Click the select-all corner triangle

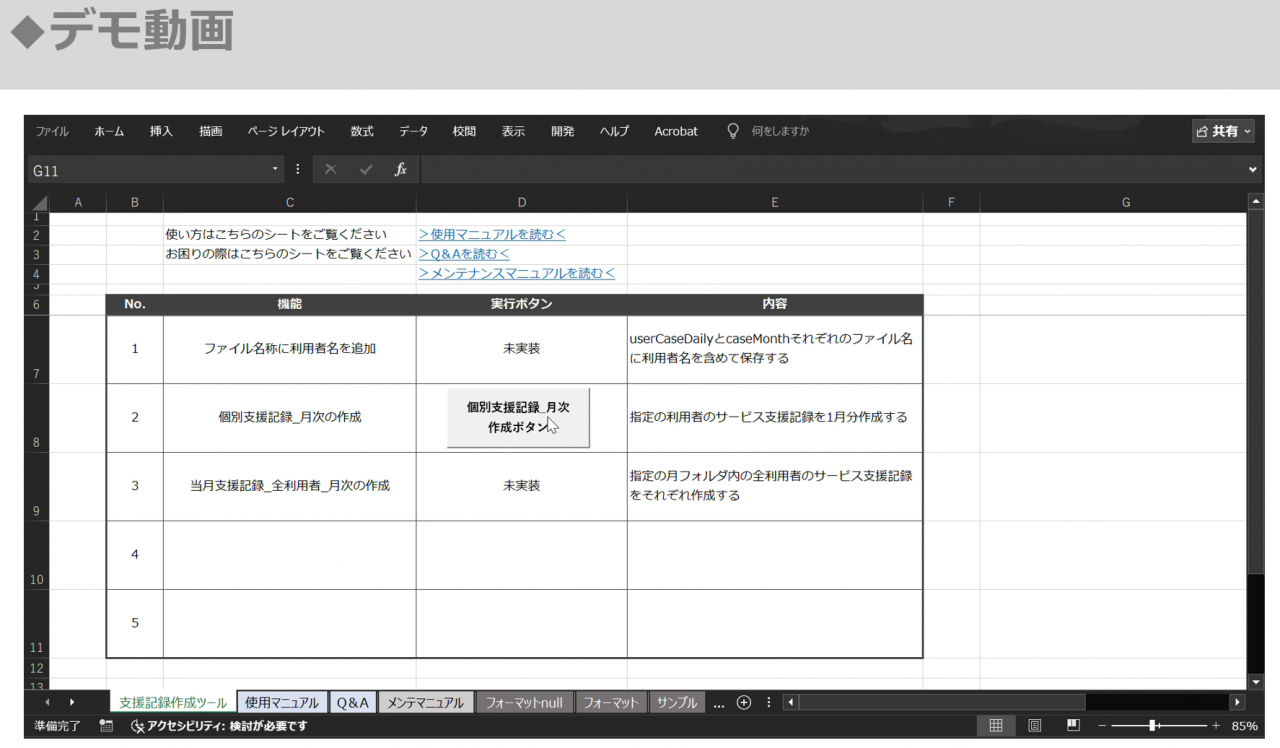point(40,203)
